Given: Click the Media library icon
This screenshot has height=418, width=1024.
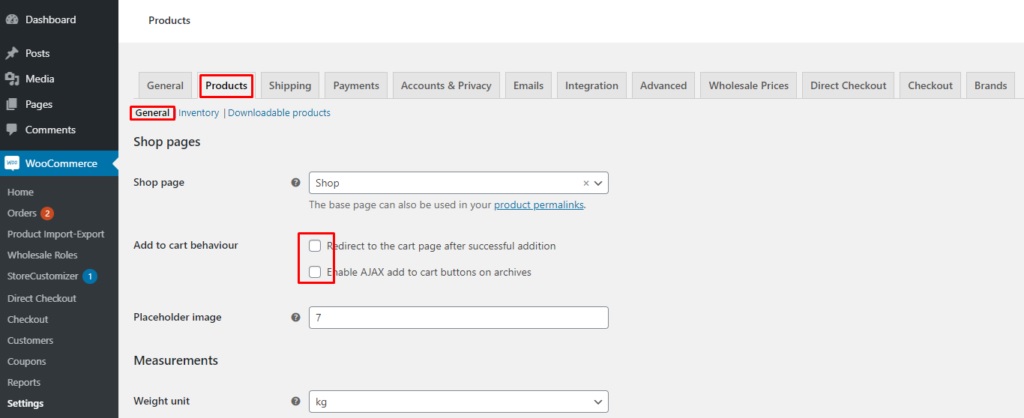Looking at the screenshot, I should pos(11,79).
